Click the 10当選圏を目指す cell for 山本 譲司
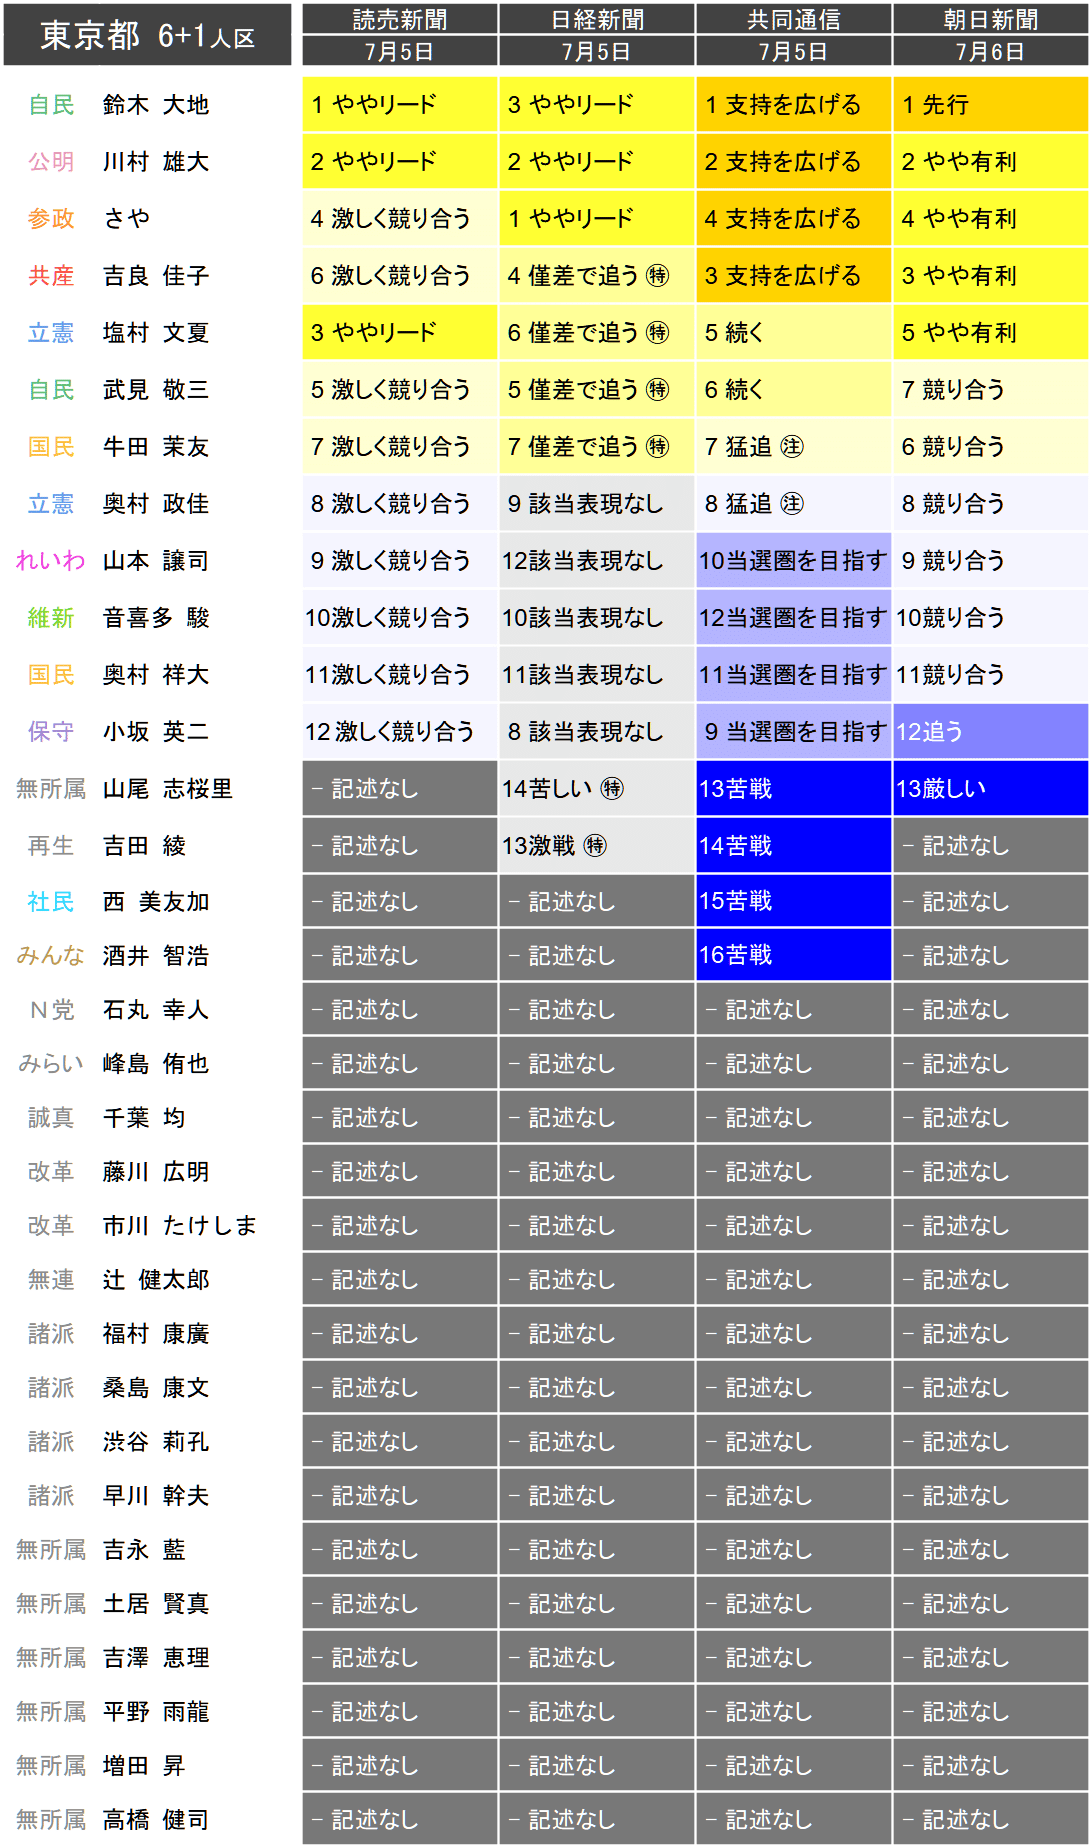This screenshot has width=1092, height=1848. (794, 561)
